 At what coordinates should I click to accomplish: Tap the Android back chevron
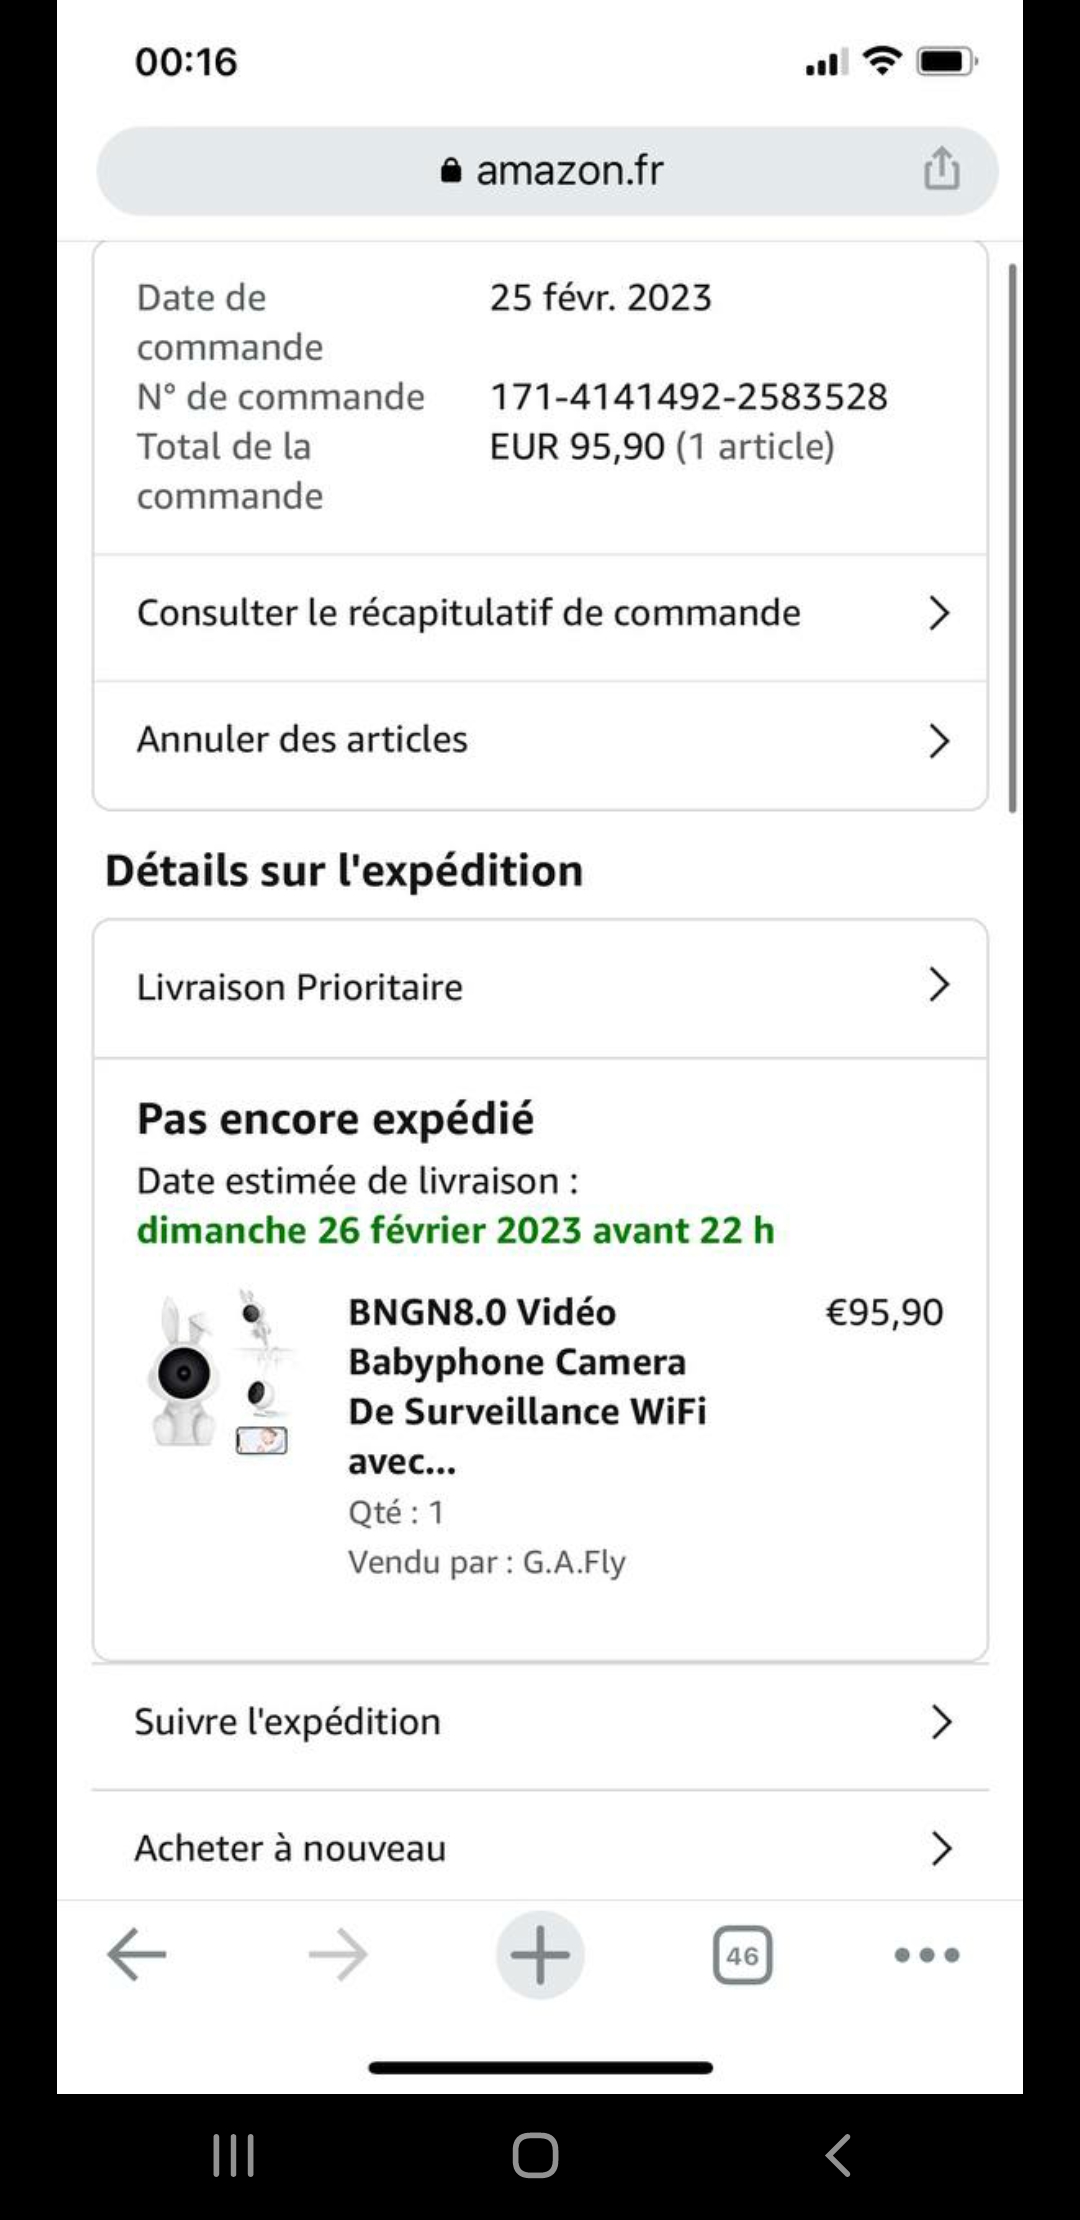tap(838, 2155)
